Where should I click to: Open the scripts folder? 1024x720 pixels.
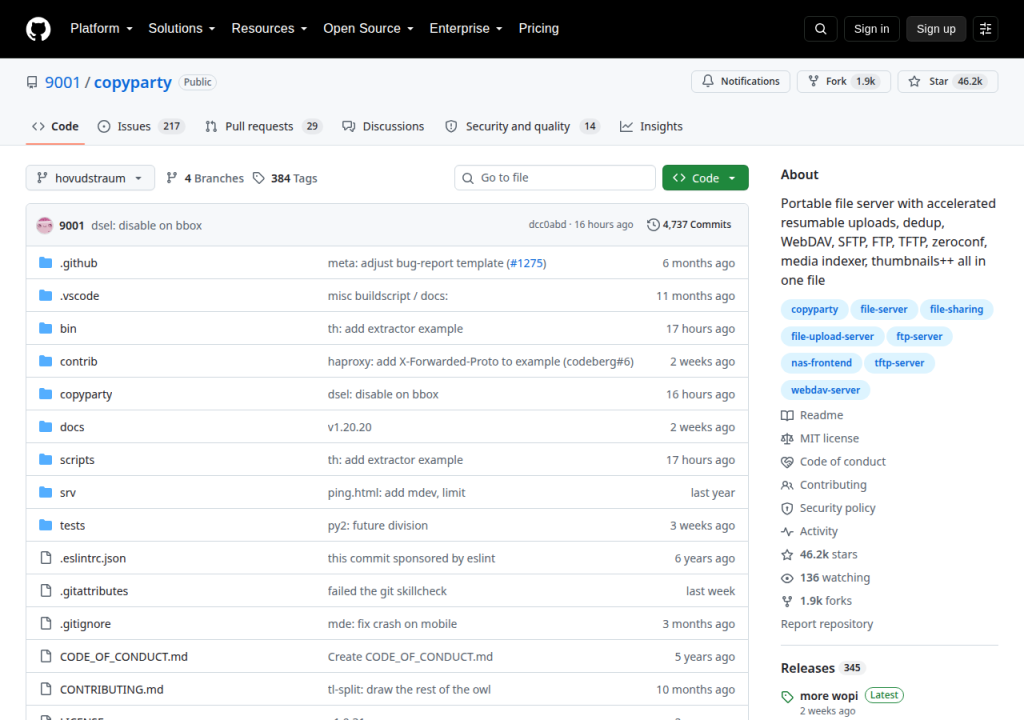[77, 459]
